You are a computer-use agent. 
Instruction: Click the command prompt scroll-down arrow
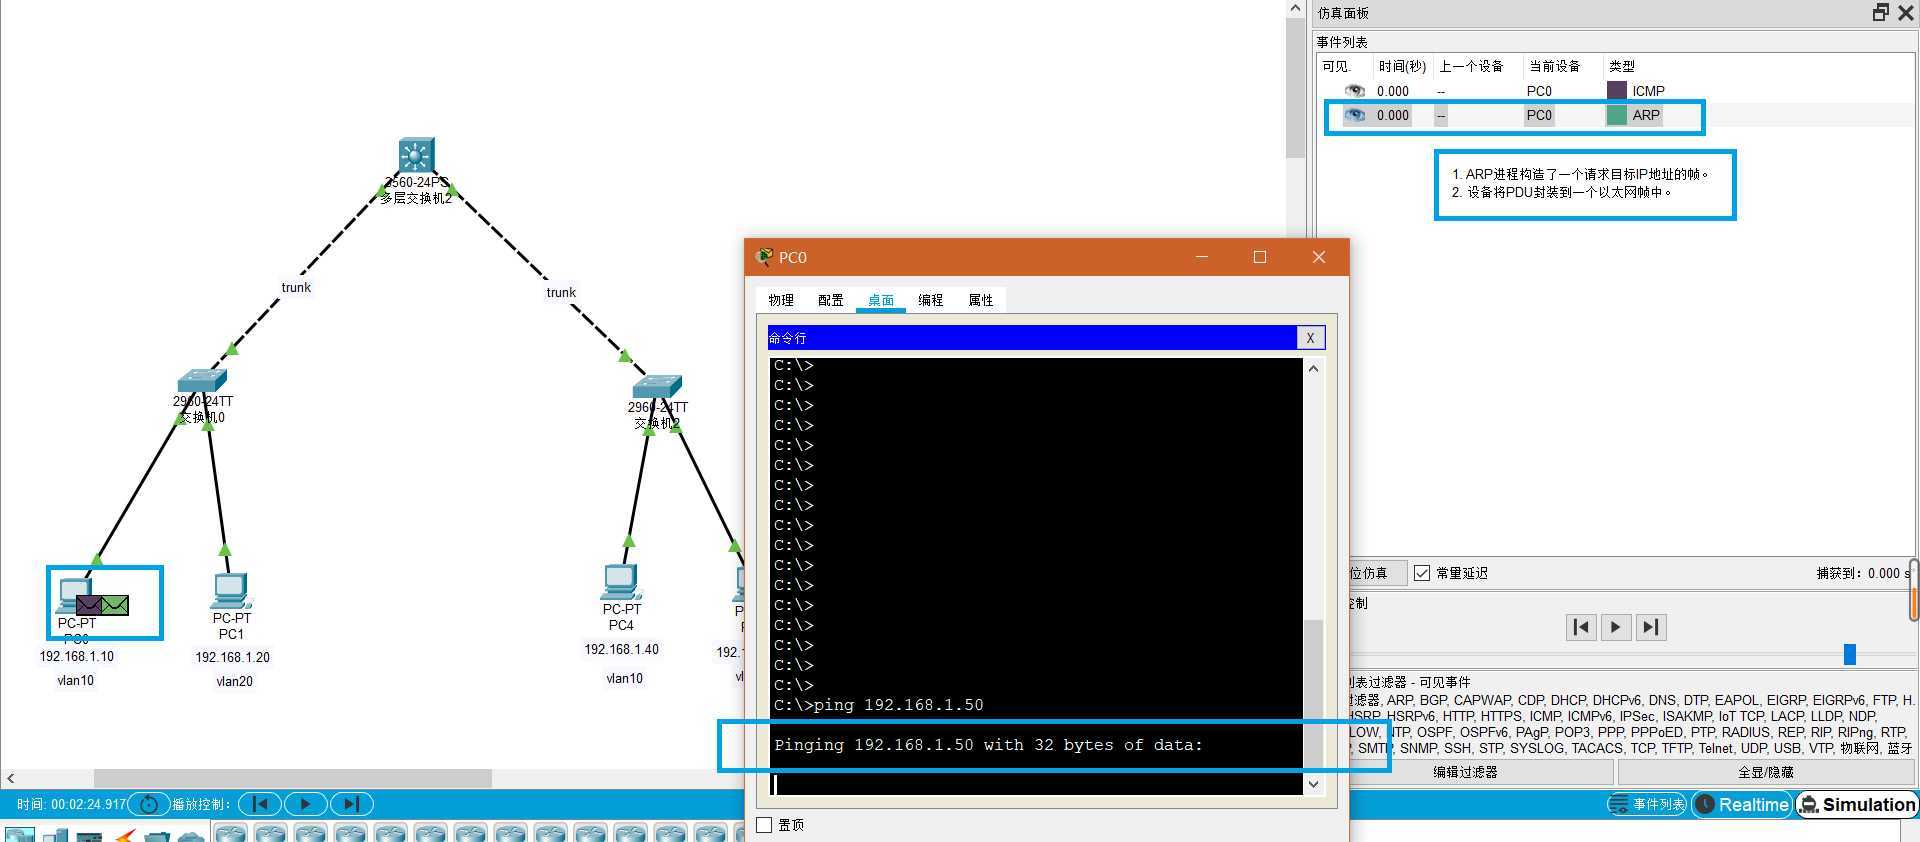tap(1314, 785)
